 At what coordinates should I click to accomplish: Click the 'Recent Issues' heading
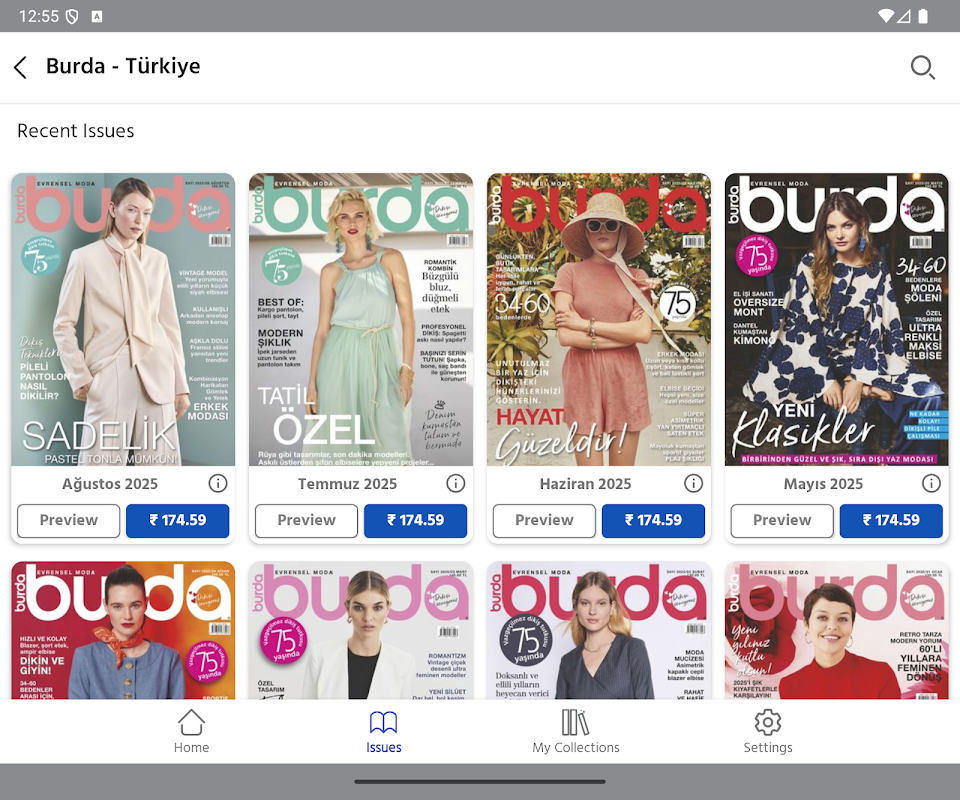point(76,131)
